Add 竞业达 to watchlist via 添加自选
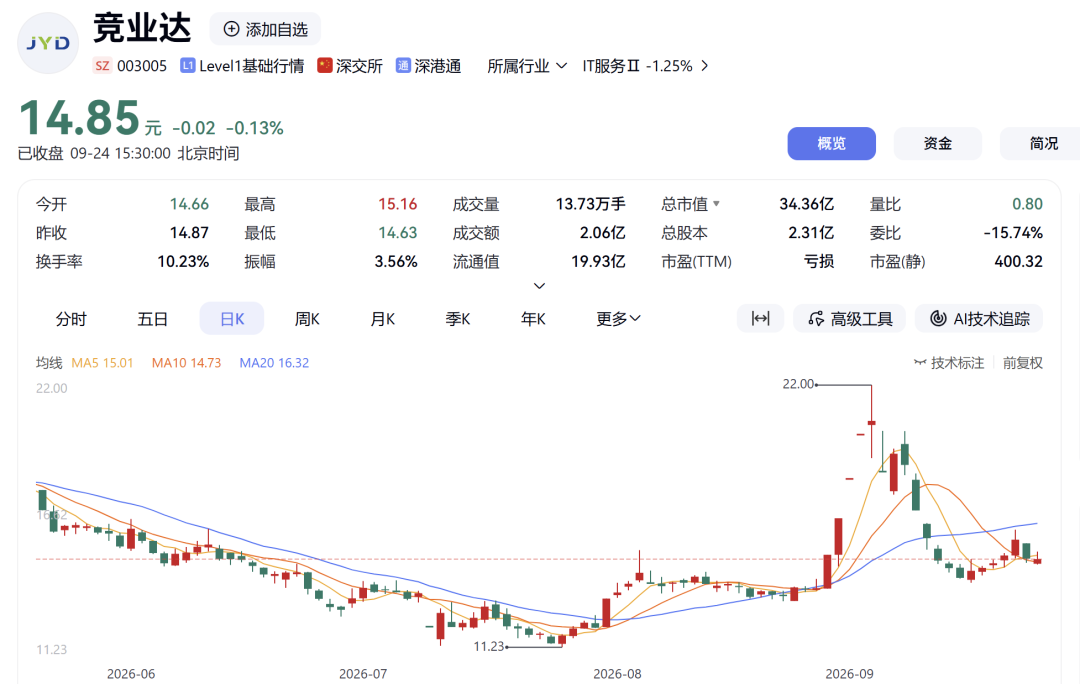This screenshot has width=1080, height=684. pyautogui.click(x=265, y=29)
